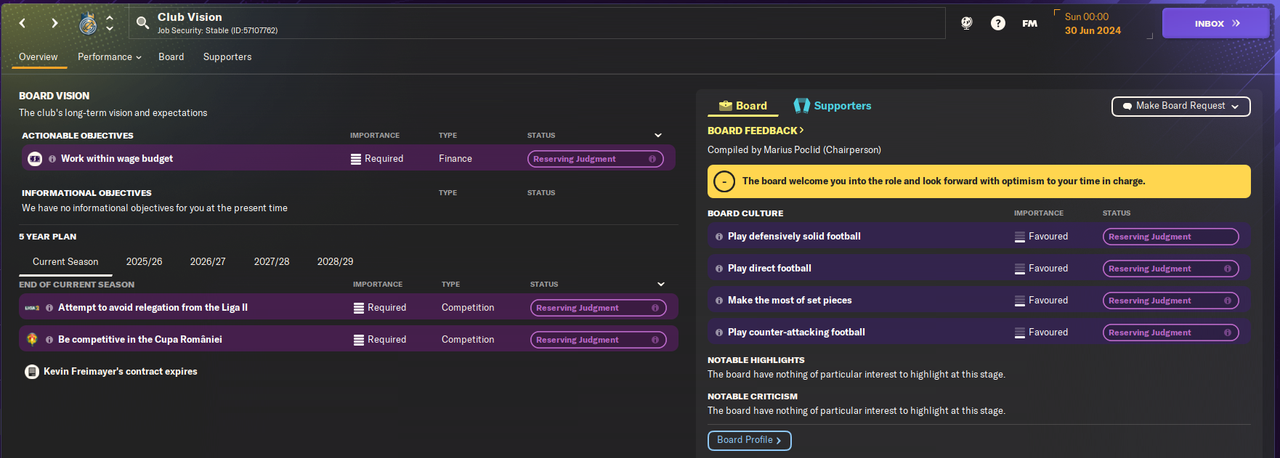Viewport: 1280px width, 458px height.
Task: Open the Board Profile link
Action: click(x=749, y=440)
